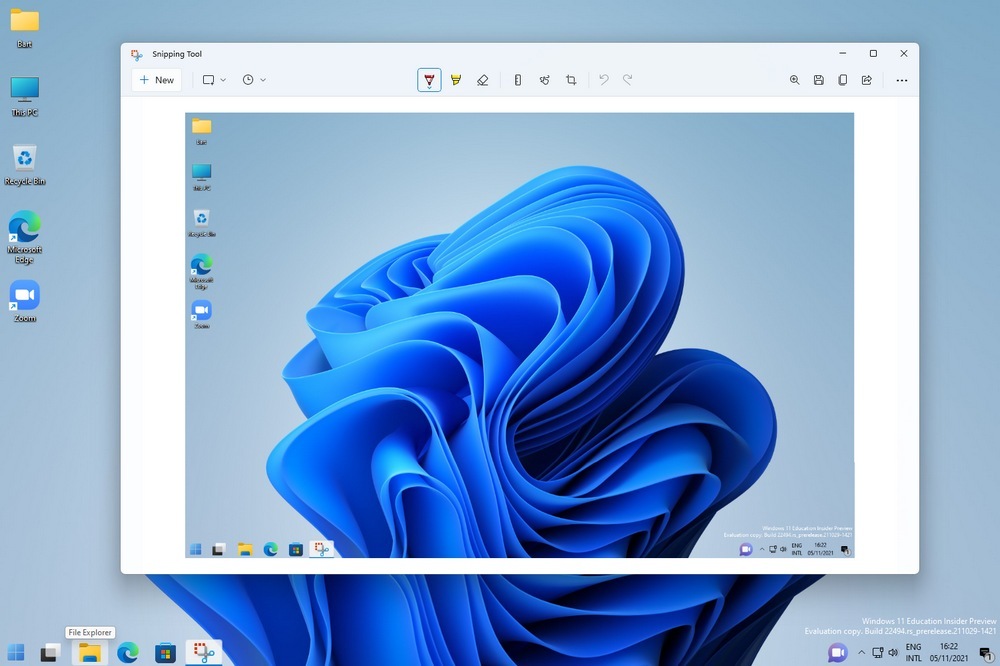Toggle Touch writing mode
Viewport: 1000px width, 666px height.
pyautogui.click(x=544, y=80)
